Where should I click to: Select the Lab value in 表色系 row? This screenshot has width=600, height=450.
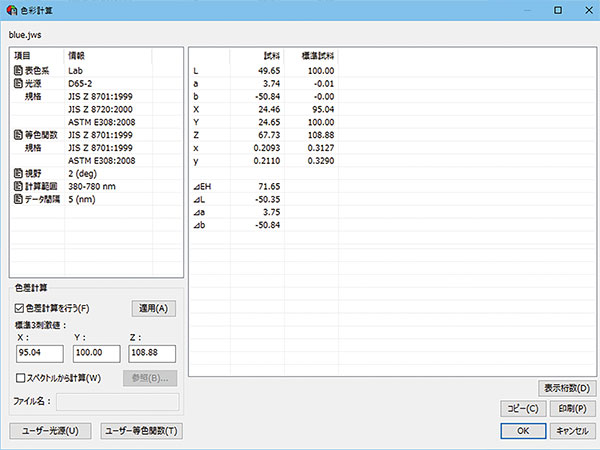click(x=75, y=70)
